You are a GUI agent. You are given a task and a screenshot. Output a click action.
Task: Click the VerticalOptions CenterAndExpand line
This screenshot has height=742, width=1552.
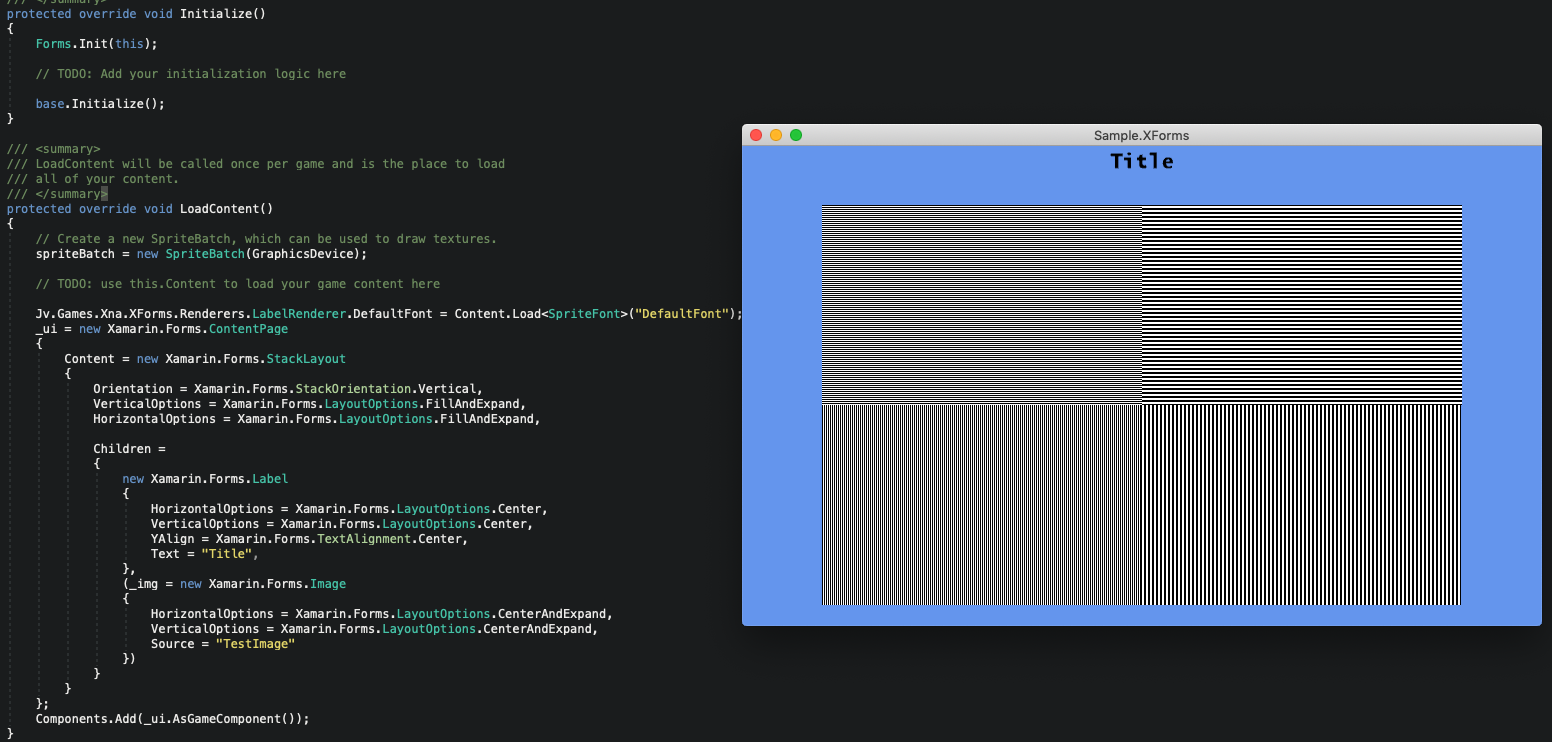[375, 629]
